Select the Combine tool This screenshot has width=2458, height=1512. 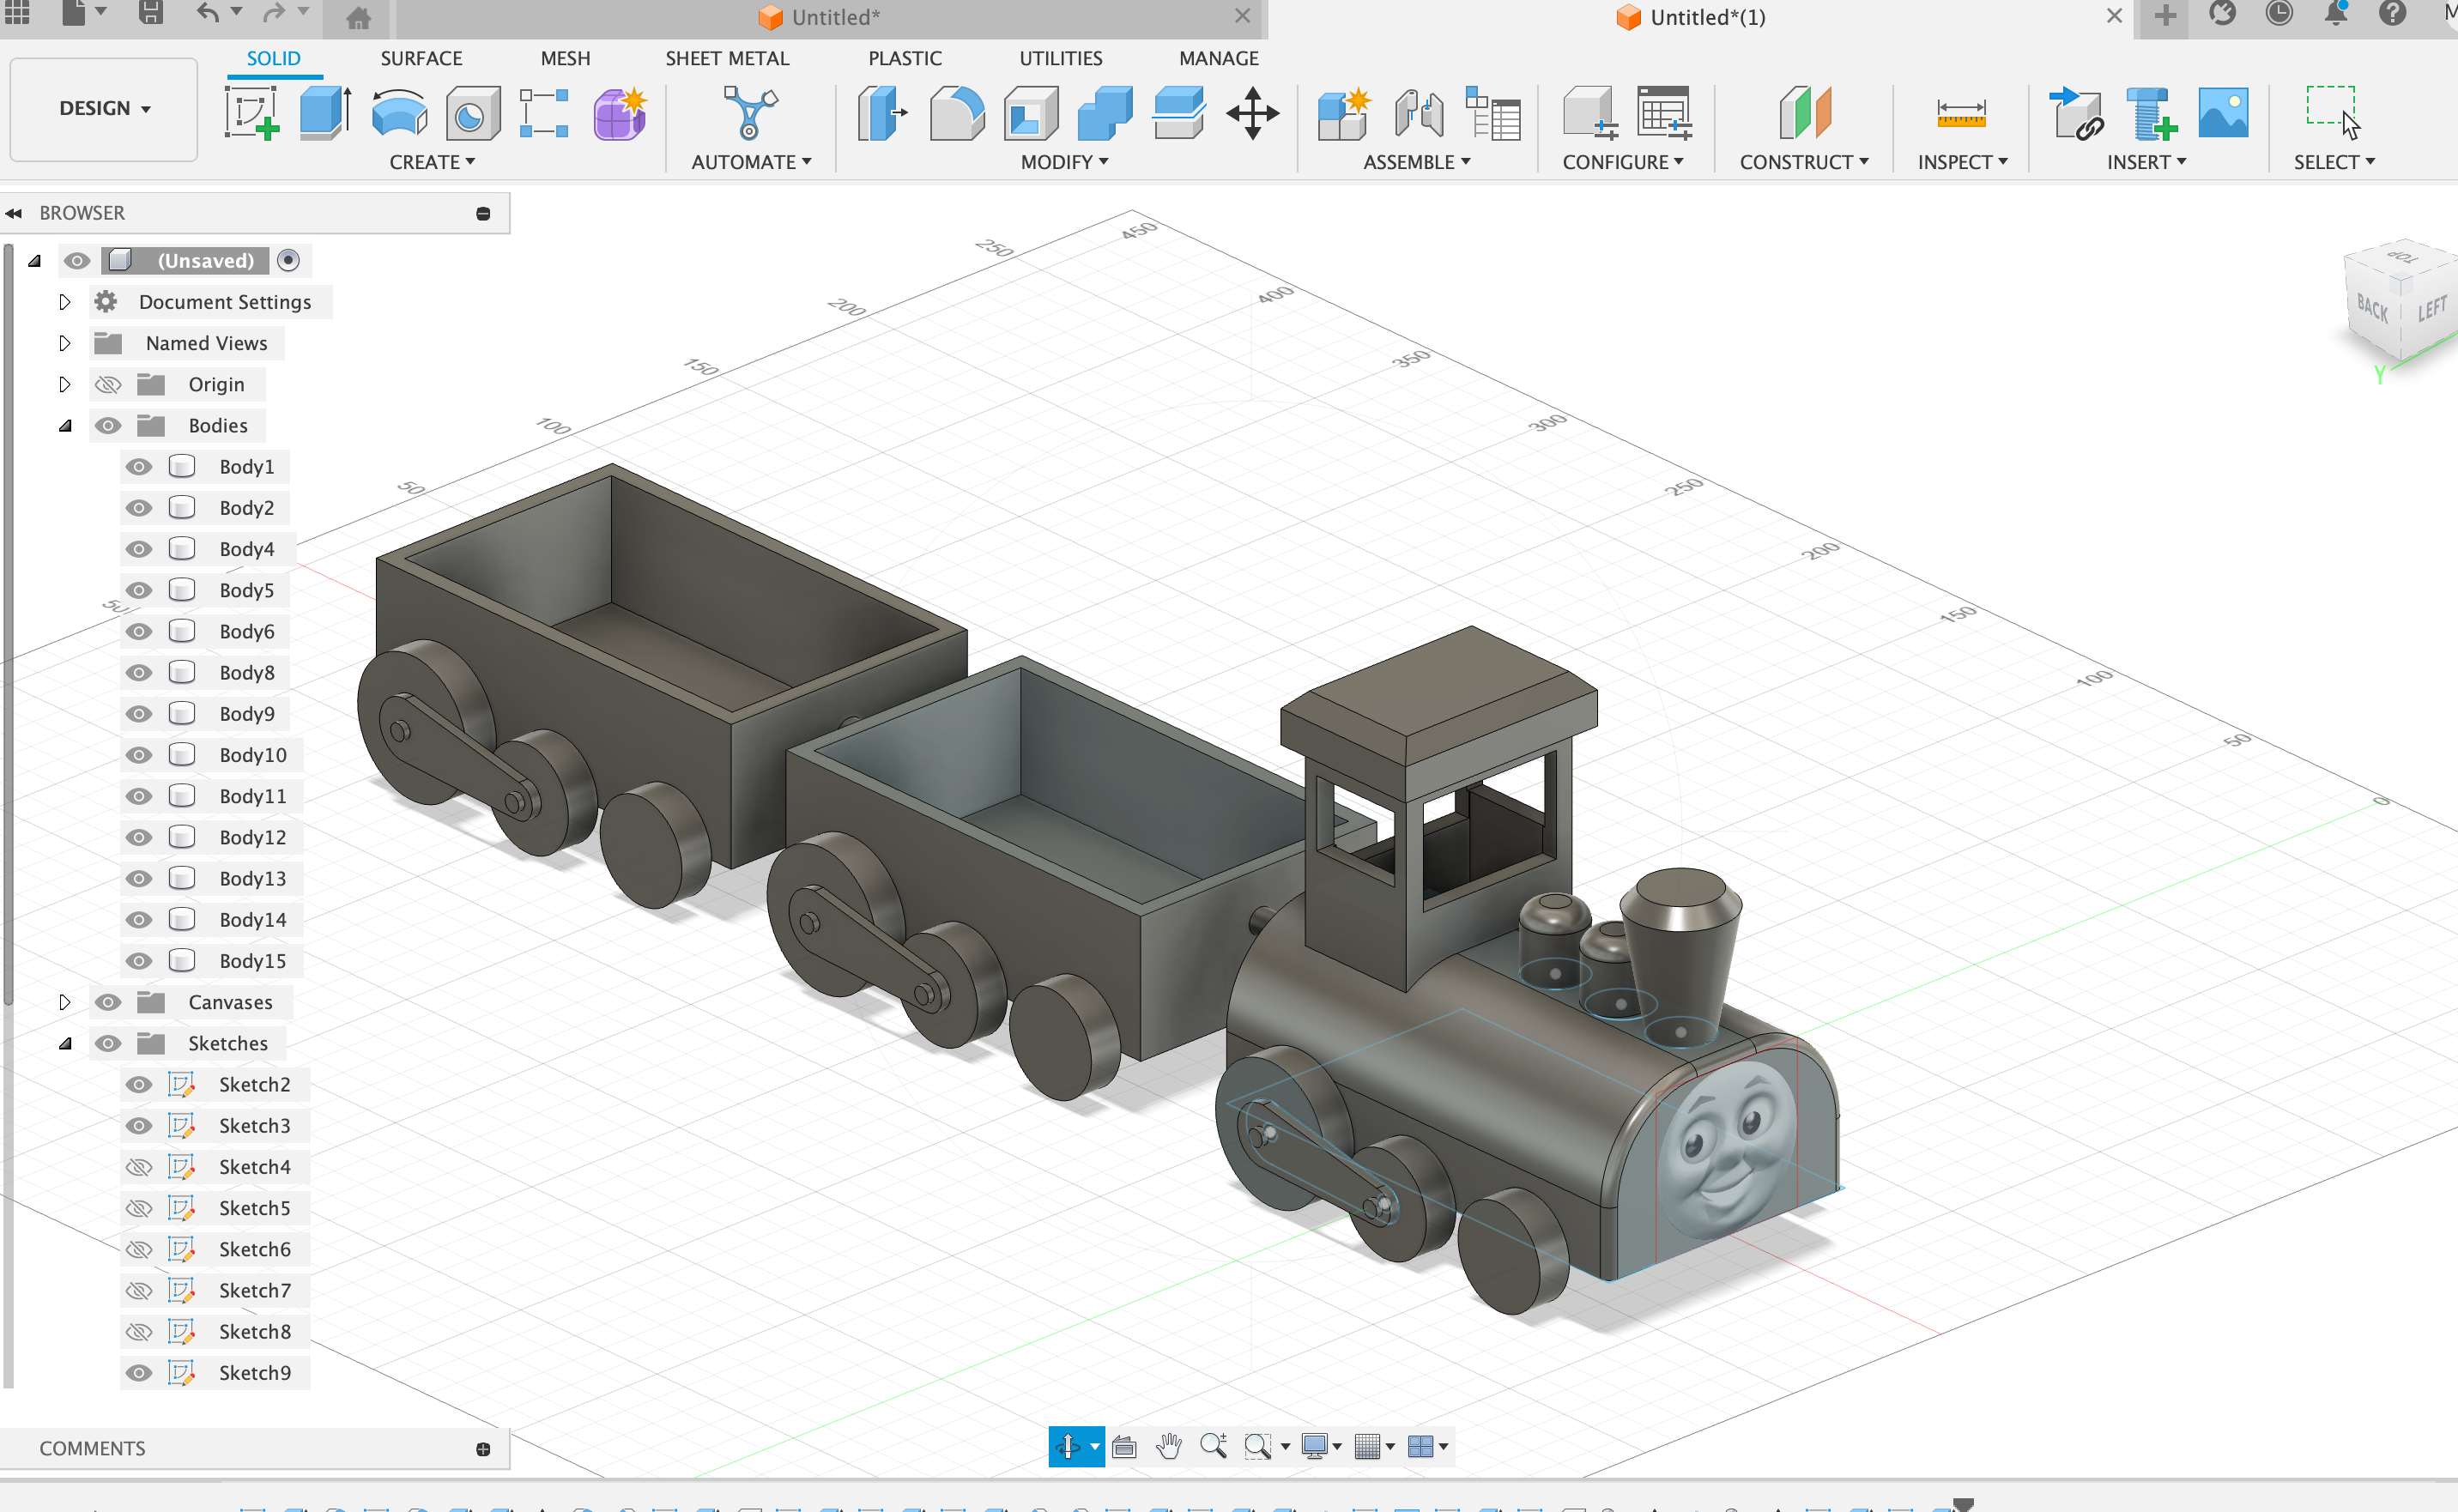coord(1105,112)
